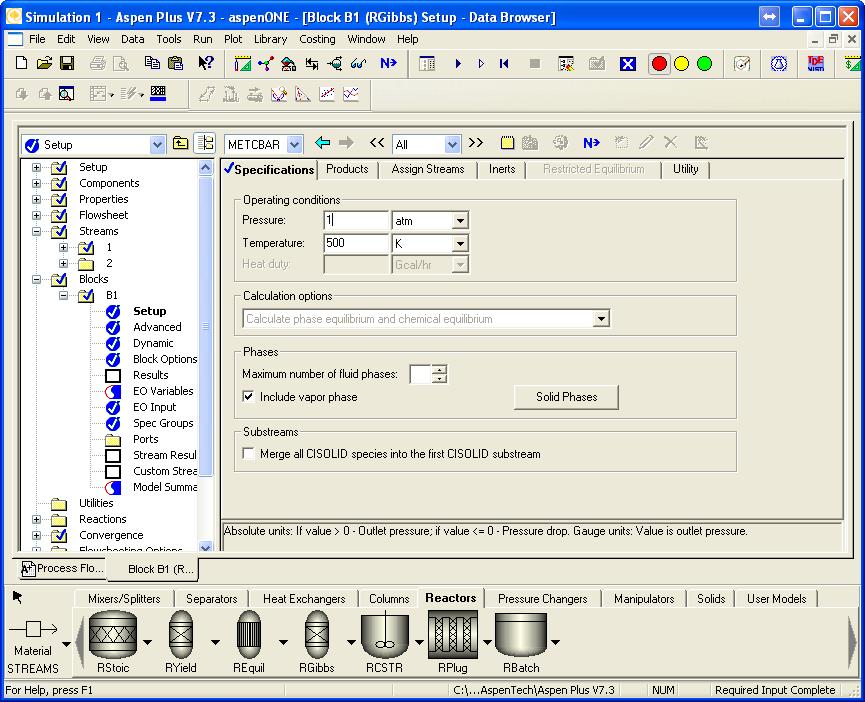The image size is (865, 702).
Task: Switch to Process Flowsheet window tab
Action: click(62, 569)
